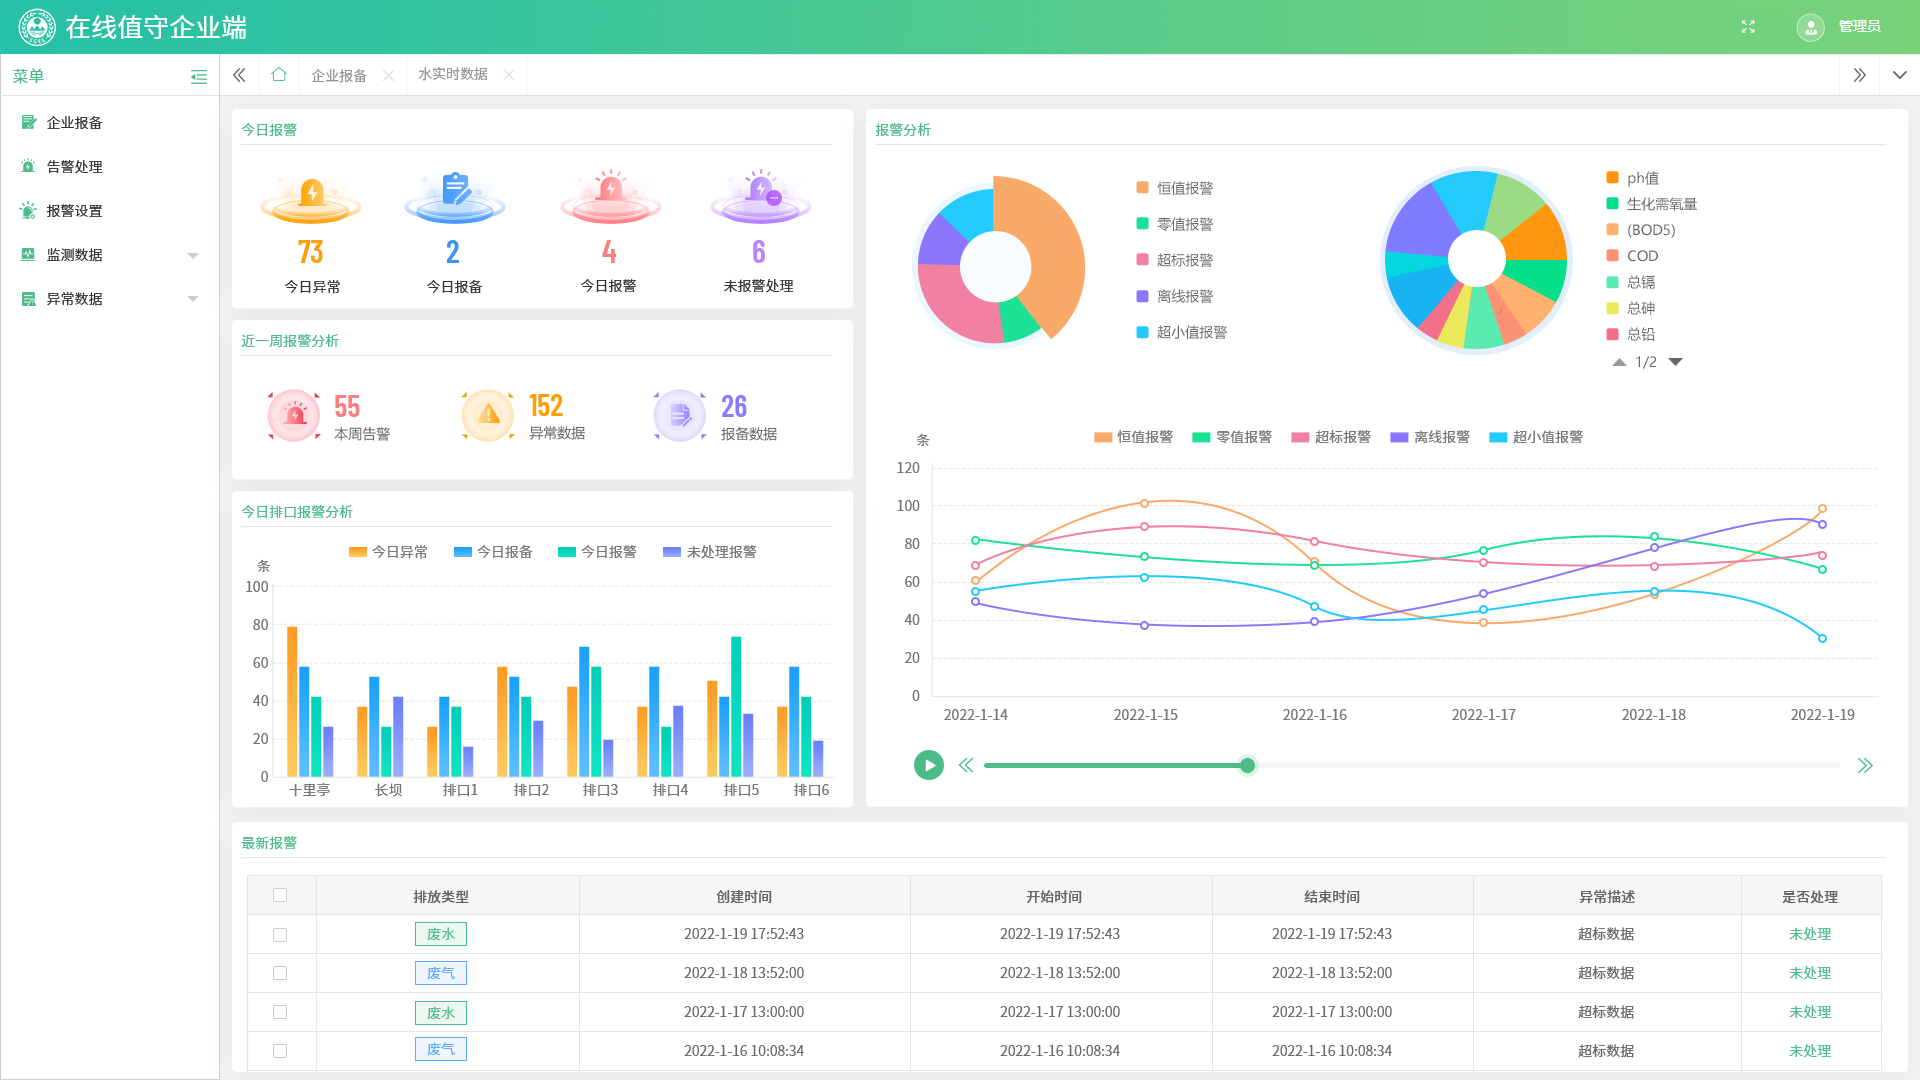
Task: Check the 2022-1-19 17:52:43 row checkbox
Action: (x=280, y=935)
